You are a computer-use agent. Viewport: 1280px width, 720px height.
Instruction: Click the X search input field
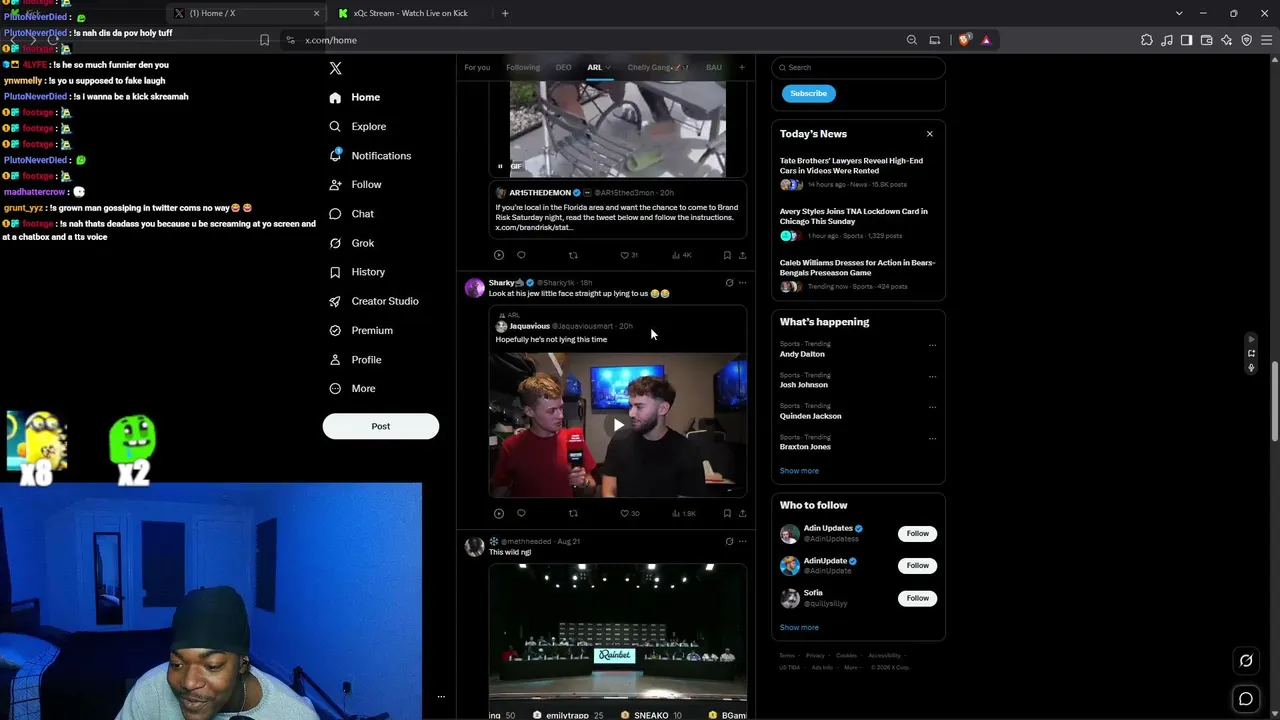858,67
